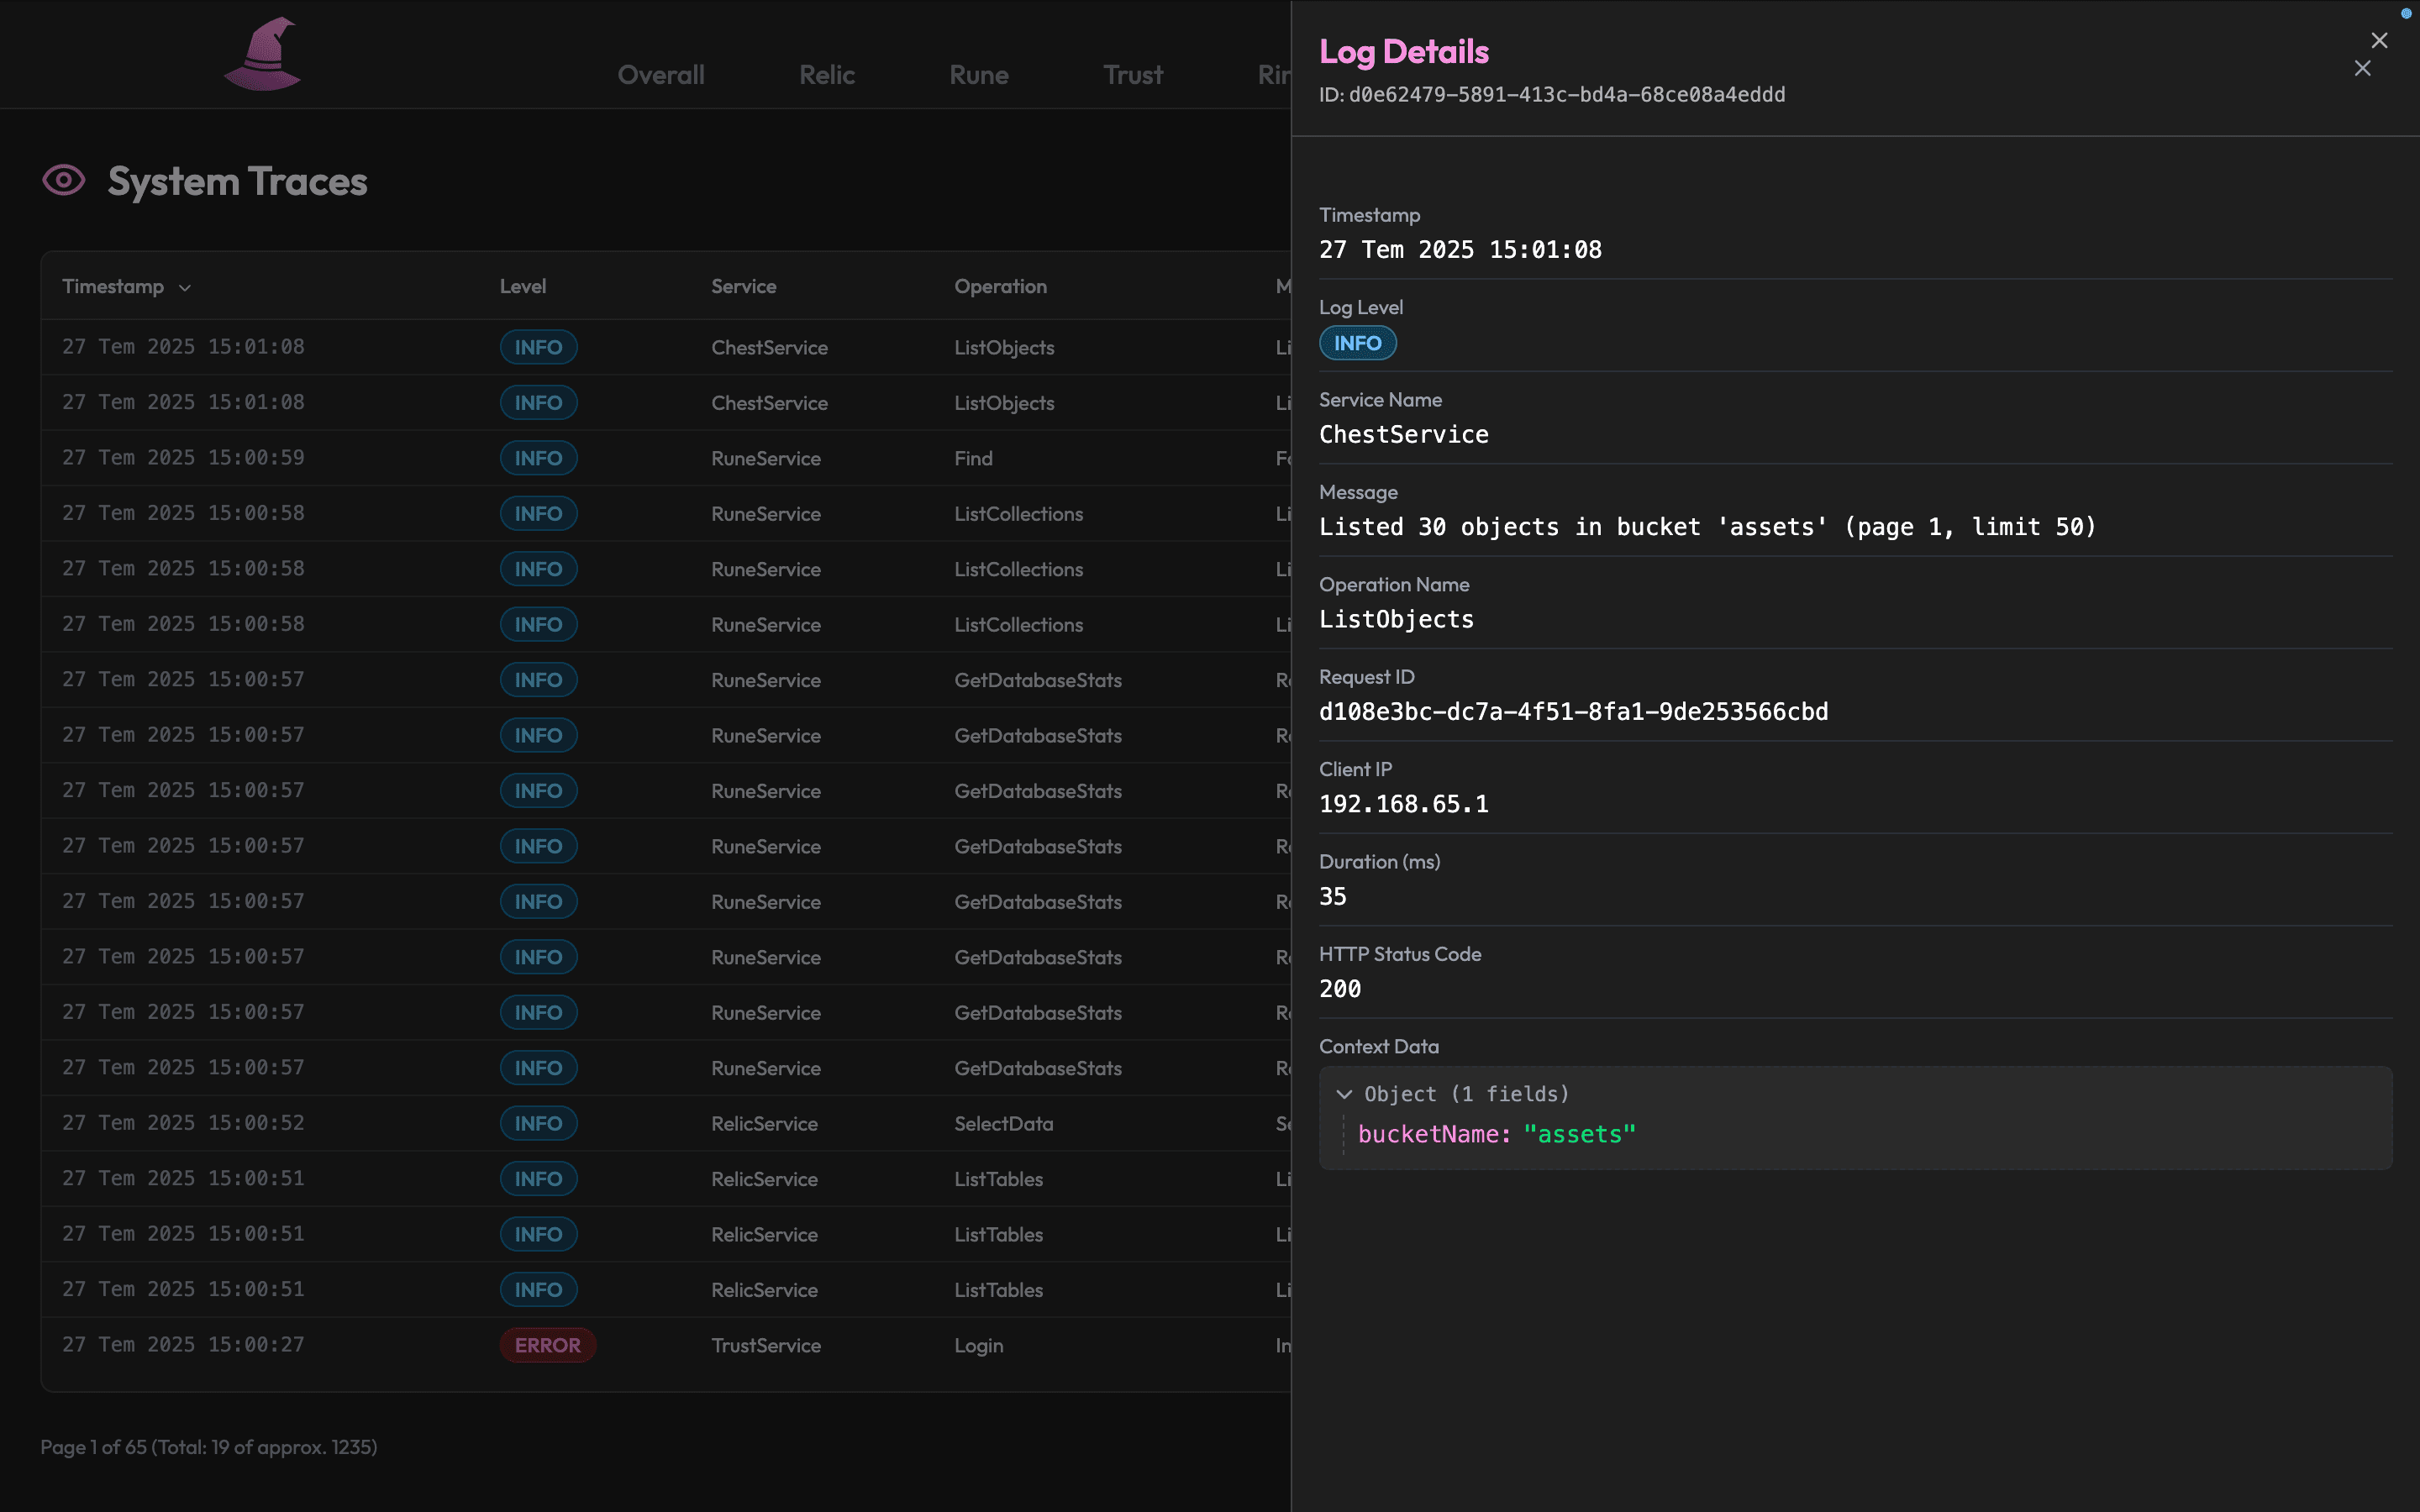Click the wizard hat logo
Viewport: 2420px width, 1512px height.
pos(263,54)
